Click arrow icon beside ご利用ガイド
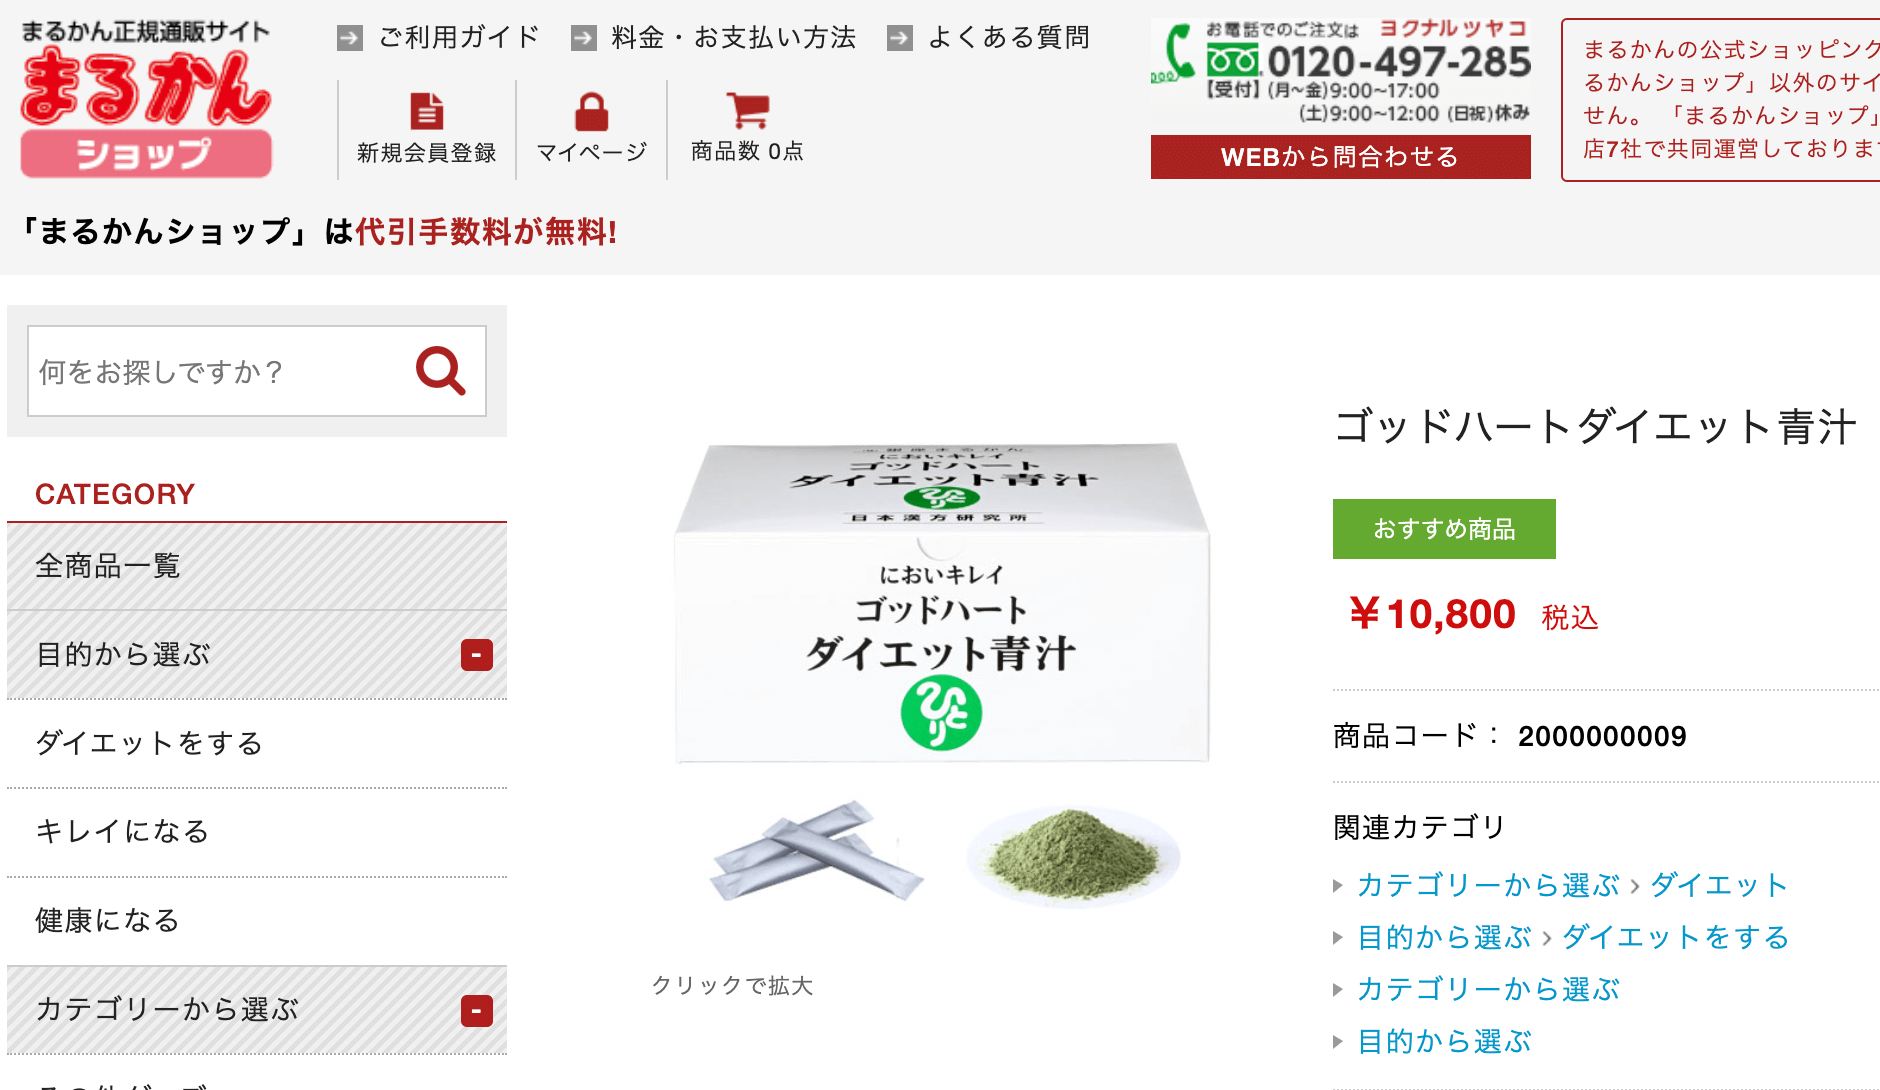This screenshot has height=1090, width=1880. 350,38
